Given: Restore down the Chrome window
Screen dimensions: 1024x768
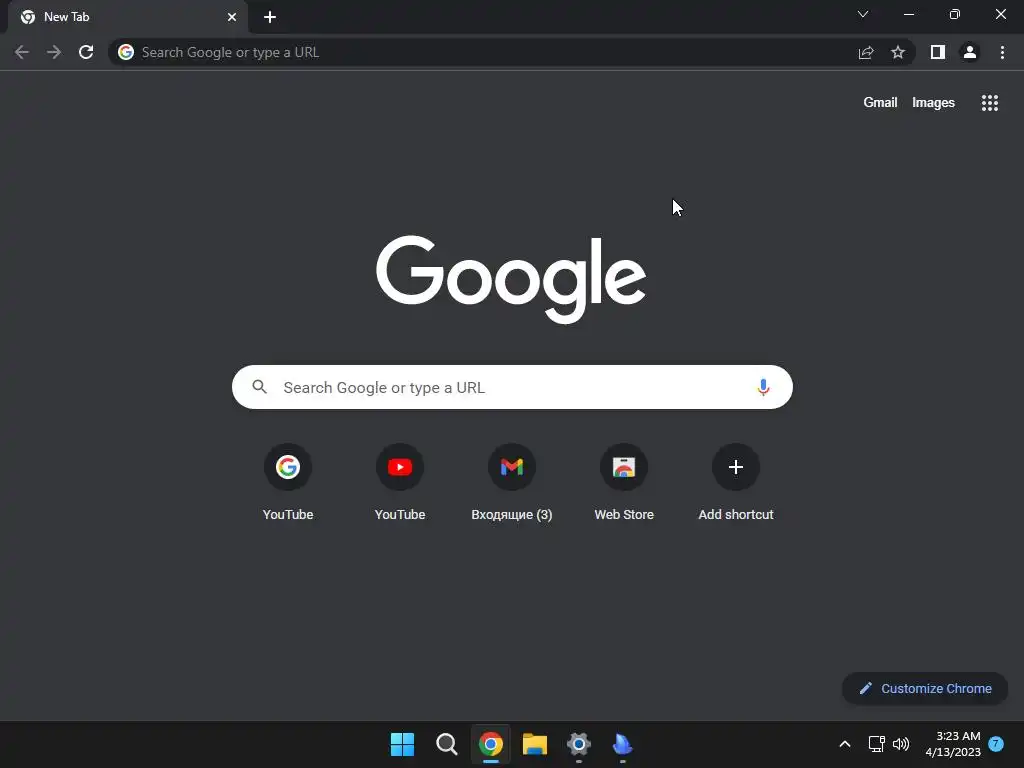Looking at the screenshot, I should (x=955, y=14).
